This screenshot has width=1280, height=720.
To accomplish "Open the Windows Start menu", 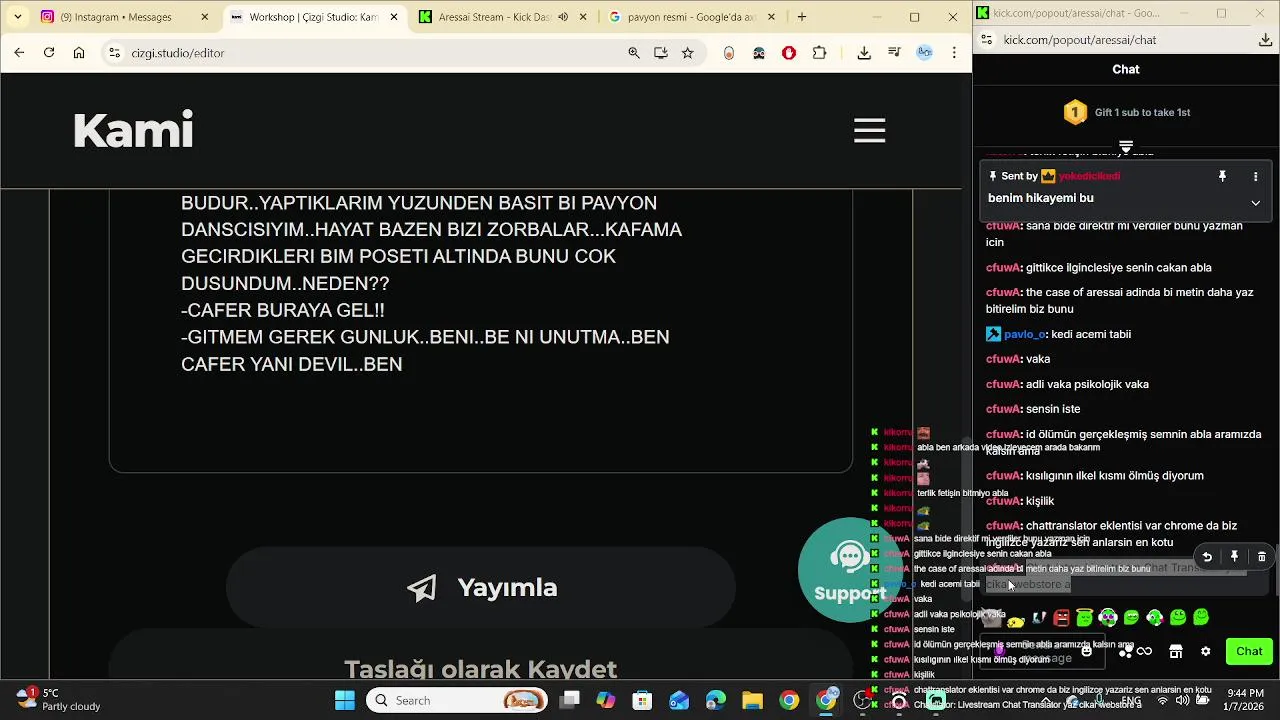I will 345,700.
